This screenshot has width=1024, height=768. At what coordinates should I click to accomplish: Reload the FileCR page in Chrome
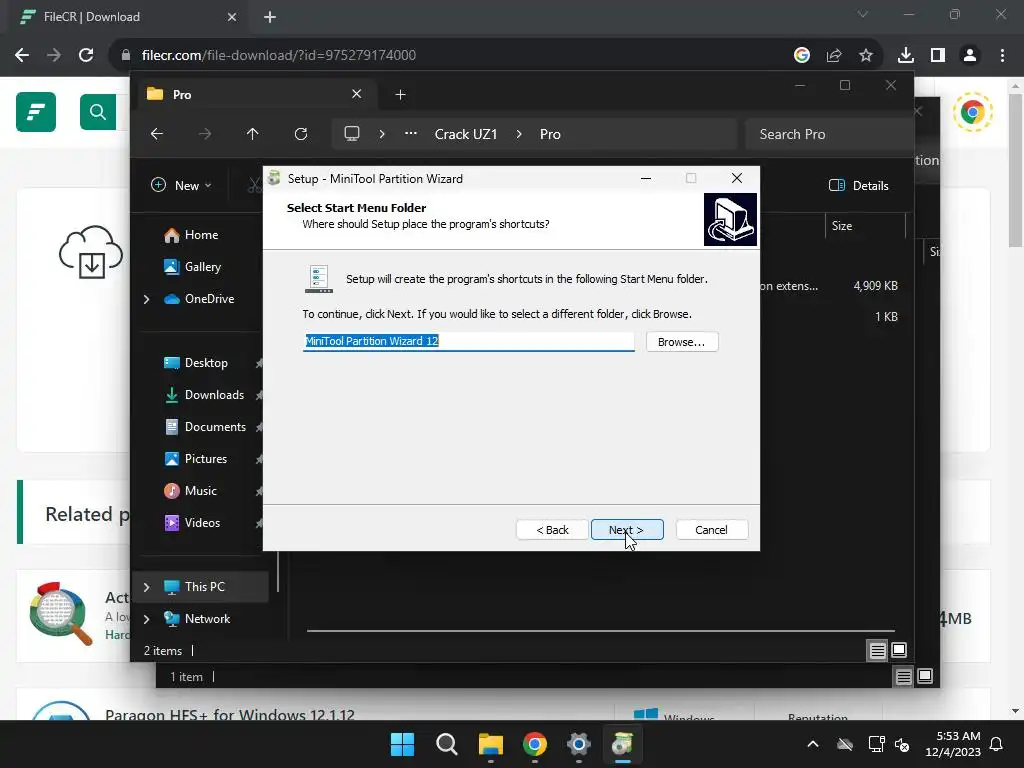[86, 55]
